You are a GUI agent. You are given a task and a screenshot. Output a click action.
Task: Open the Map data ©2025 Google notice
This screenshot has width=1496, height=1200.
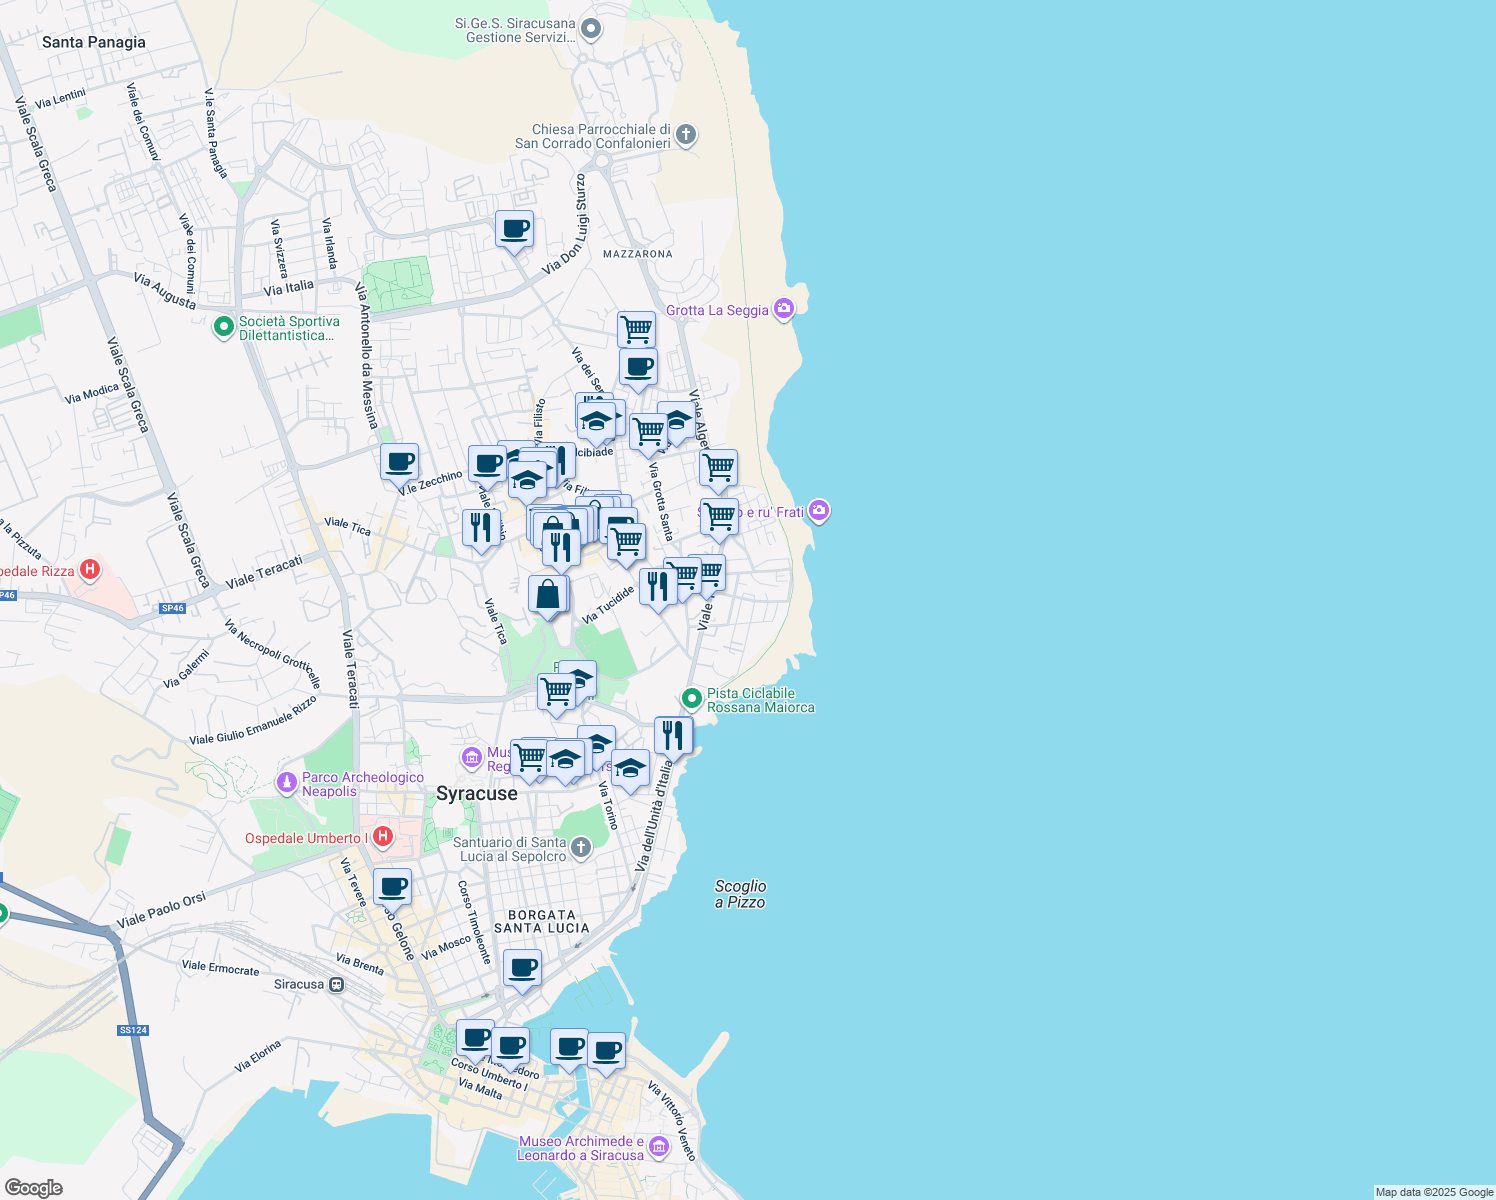coord(1434,1192)
